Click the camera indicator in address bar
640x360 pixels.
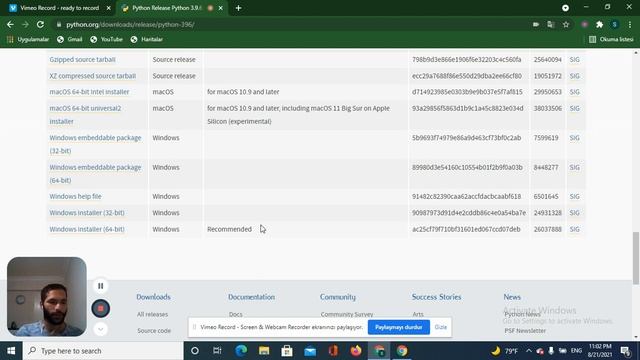536,24
